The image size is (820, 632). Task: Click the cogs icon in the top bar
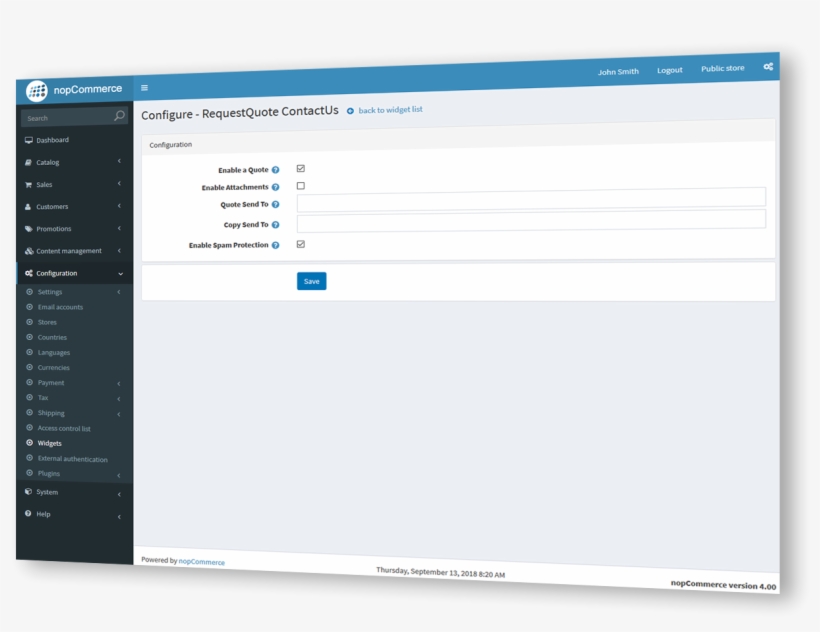point(768,65)
